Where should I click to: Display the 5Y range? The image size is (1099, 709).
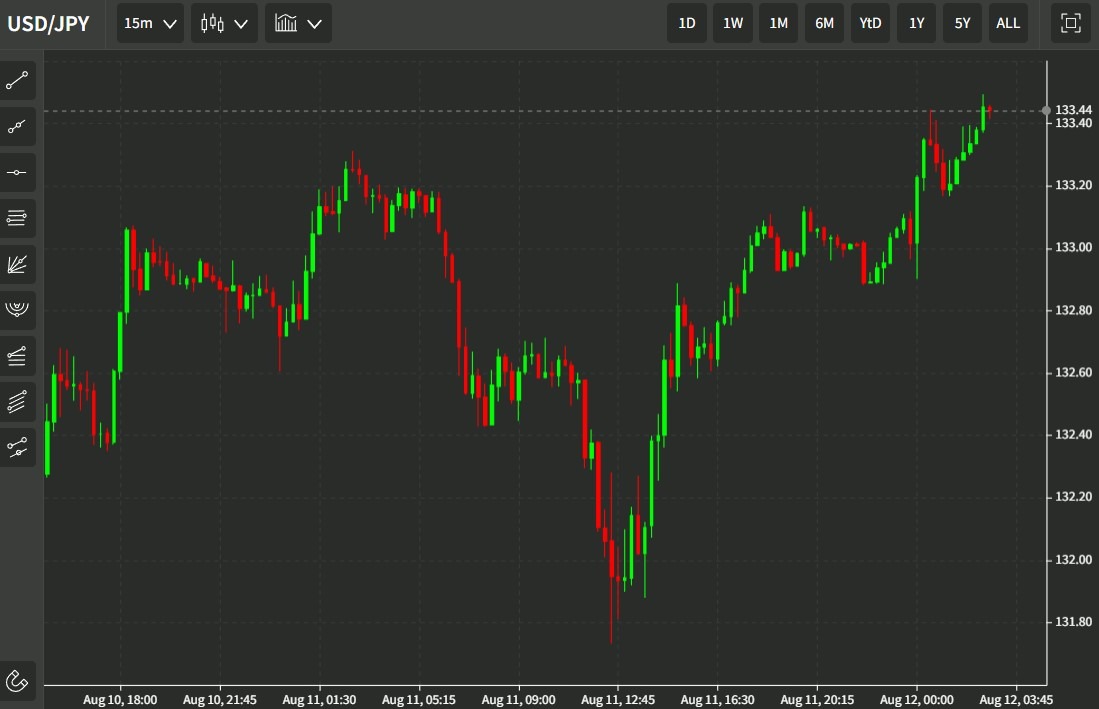tap(962, 23)
